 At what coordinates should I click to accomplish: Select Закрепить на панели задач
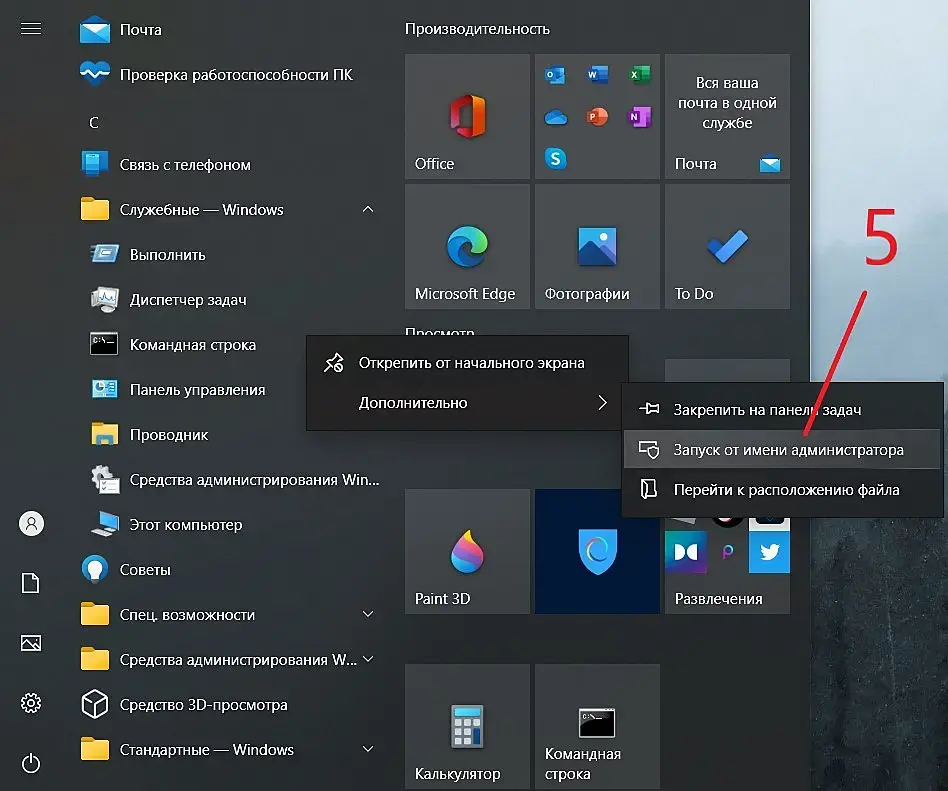coord(783,409)
